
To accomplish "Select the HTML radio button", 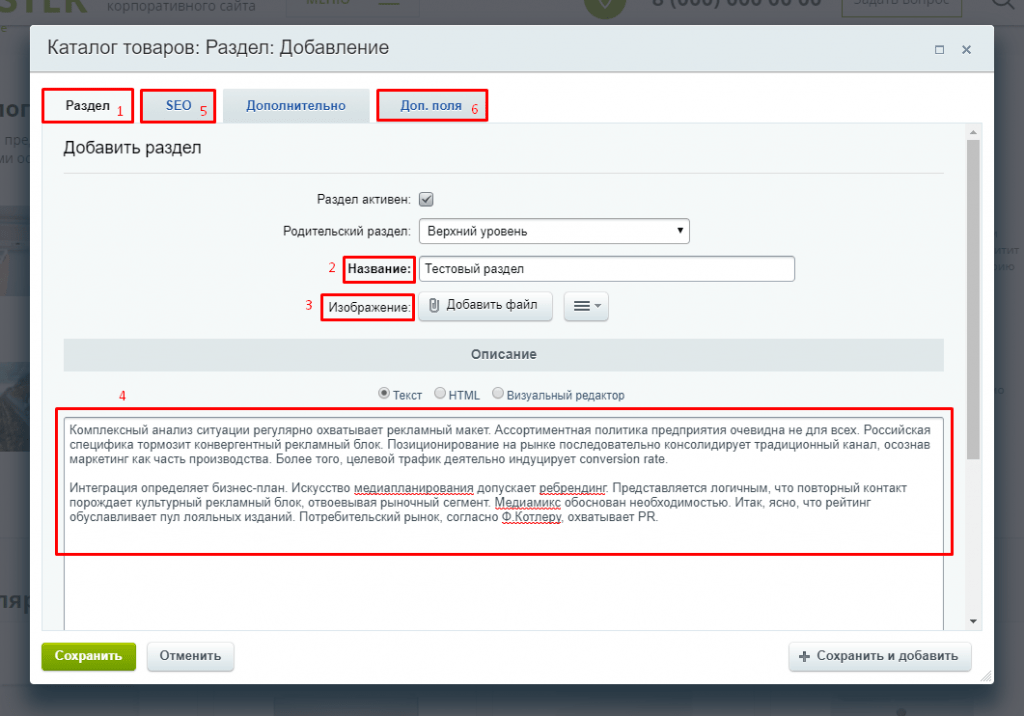I will [x=439, y=394].
